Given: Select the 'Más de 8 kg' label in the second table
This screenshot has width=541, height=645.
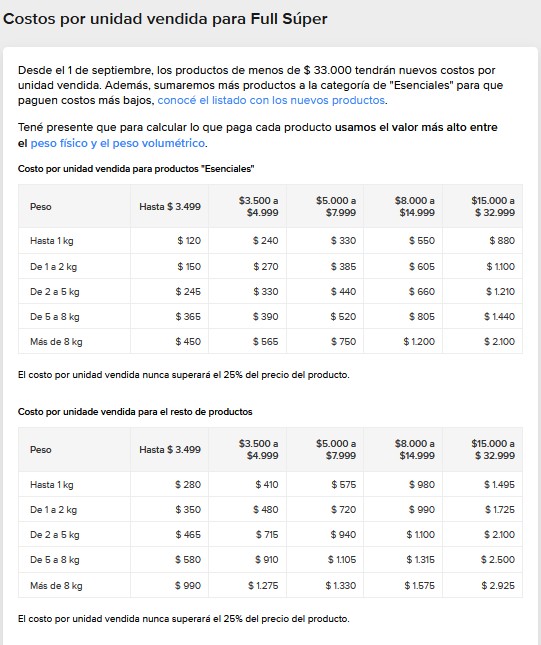Looking at the screenshot, I should [56, 585].
